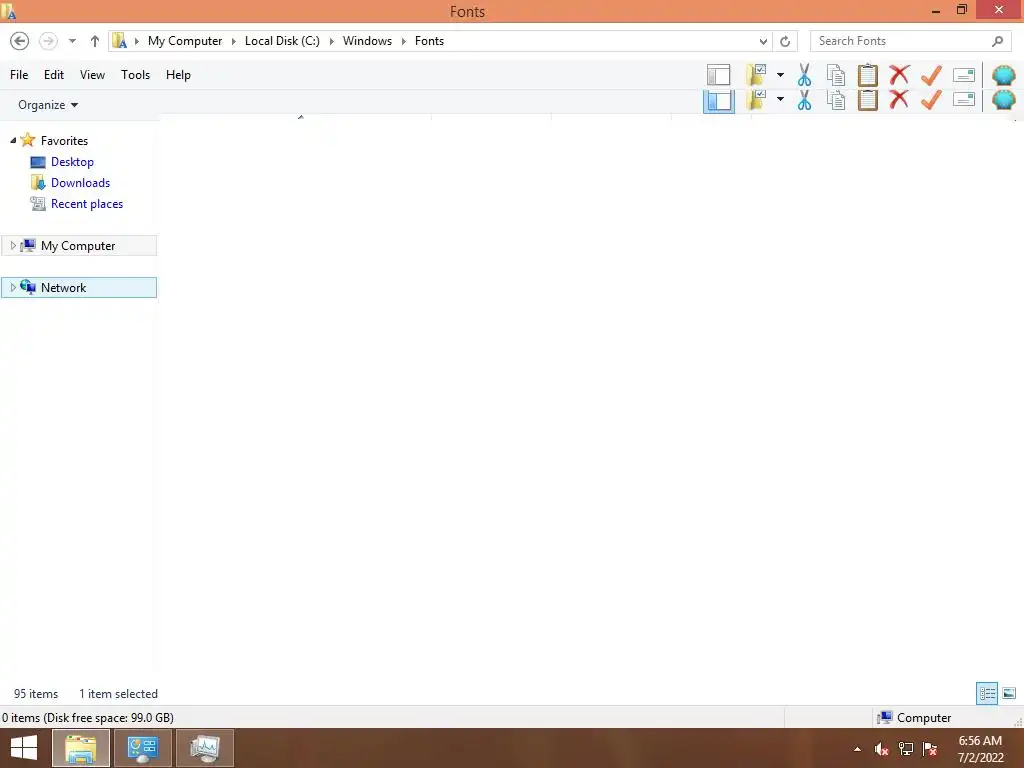1024x768 pixels.
Task: Click the Favorites heading in the sidebar
Action: [x=64, y=140]
